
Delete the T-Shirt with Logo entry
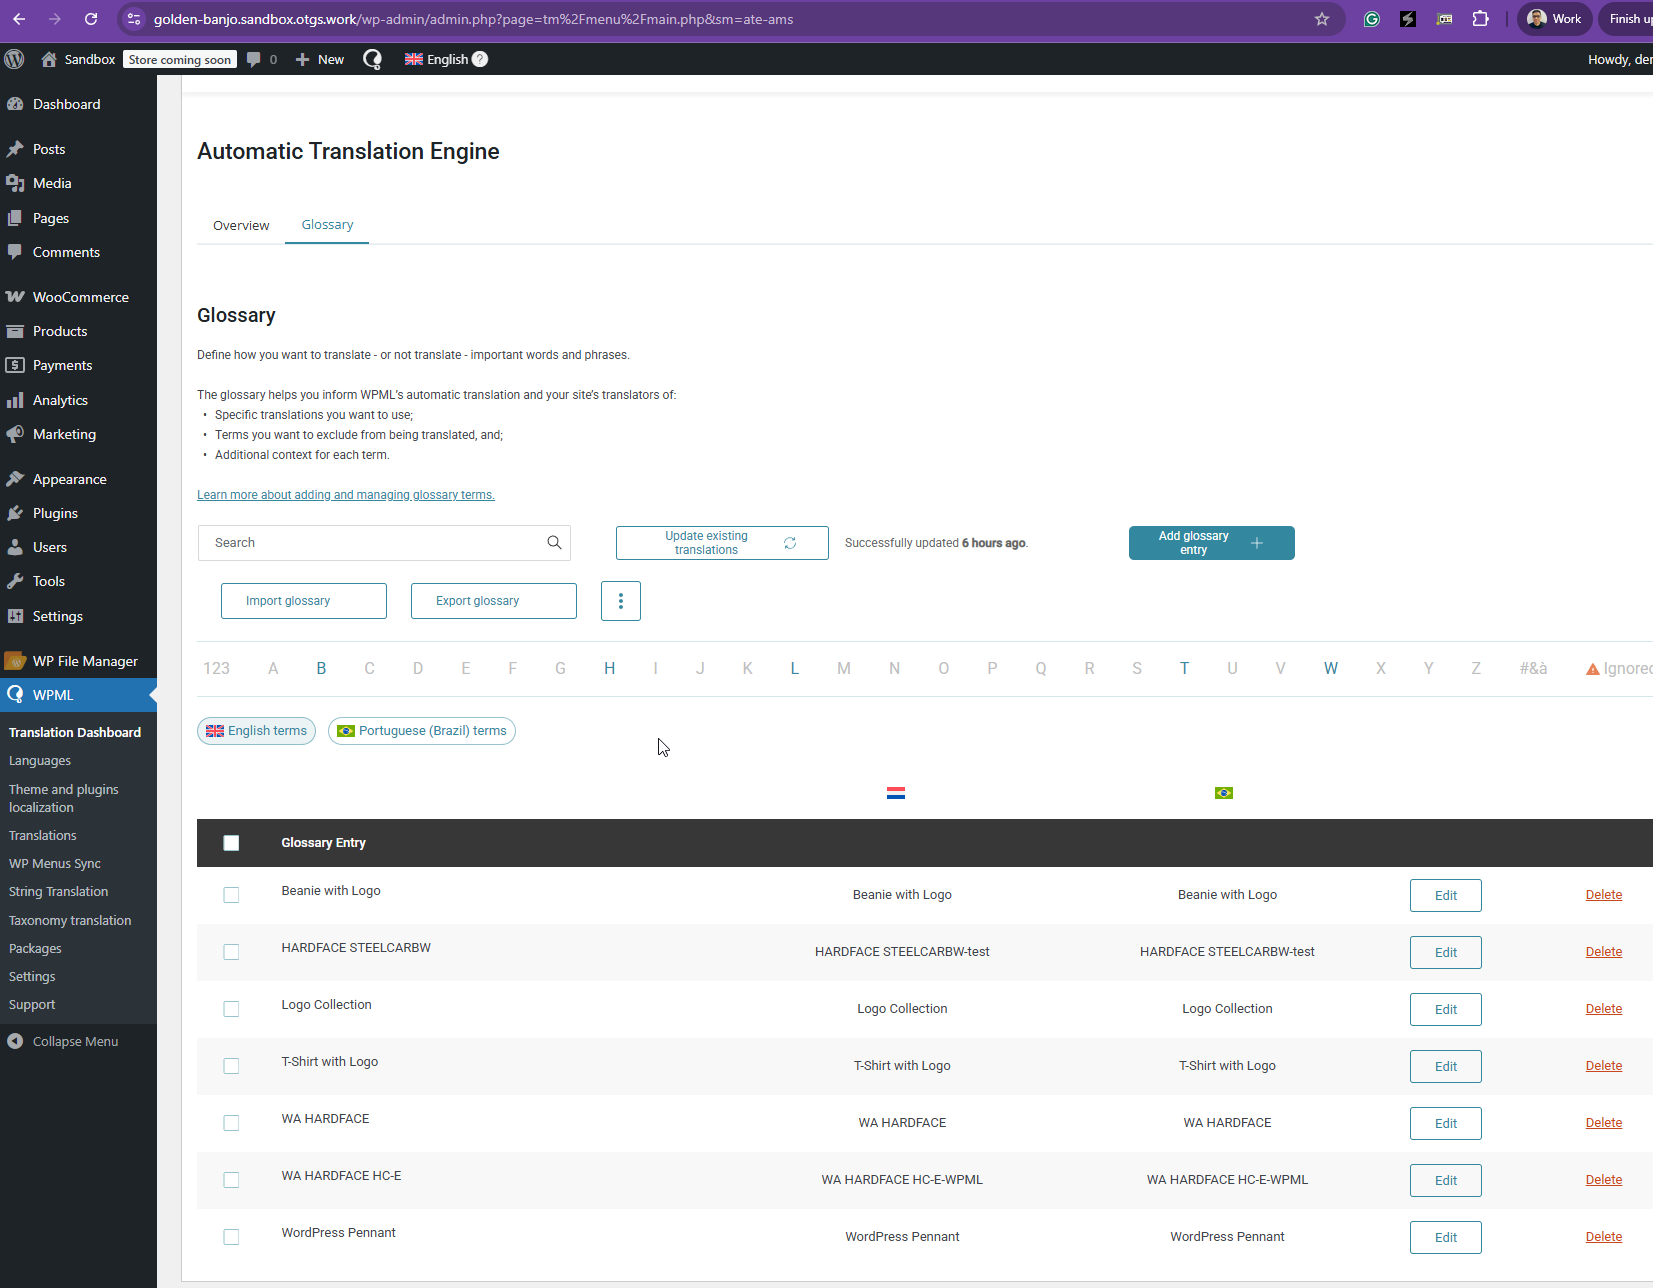pos(1604,1066)
